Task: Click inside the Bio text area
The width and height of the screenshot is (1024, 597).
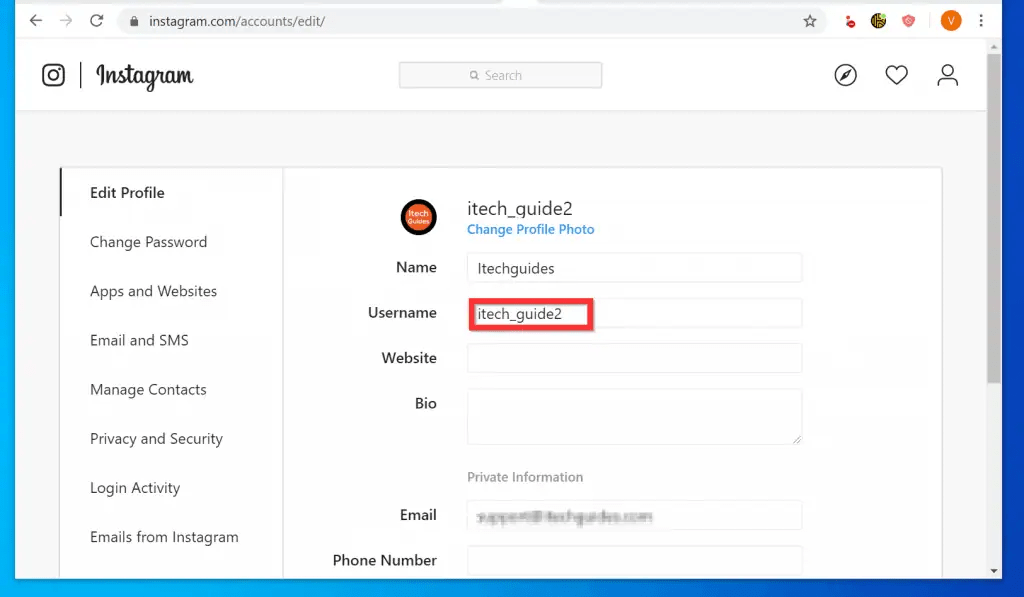Action: pyautogui.click(x=633, y=416)
